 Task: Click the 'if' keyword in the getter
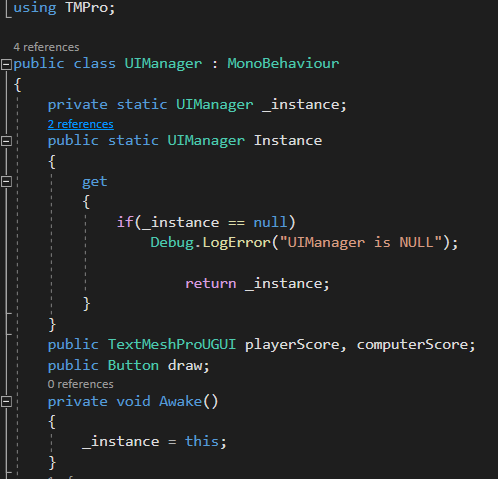click(x=125, y=222)
